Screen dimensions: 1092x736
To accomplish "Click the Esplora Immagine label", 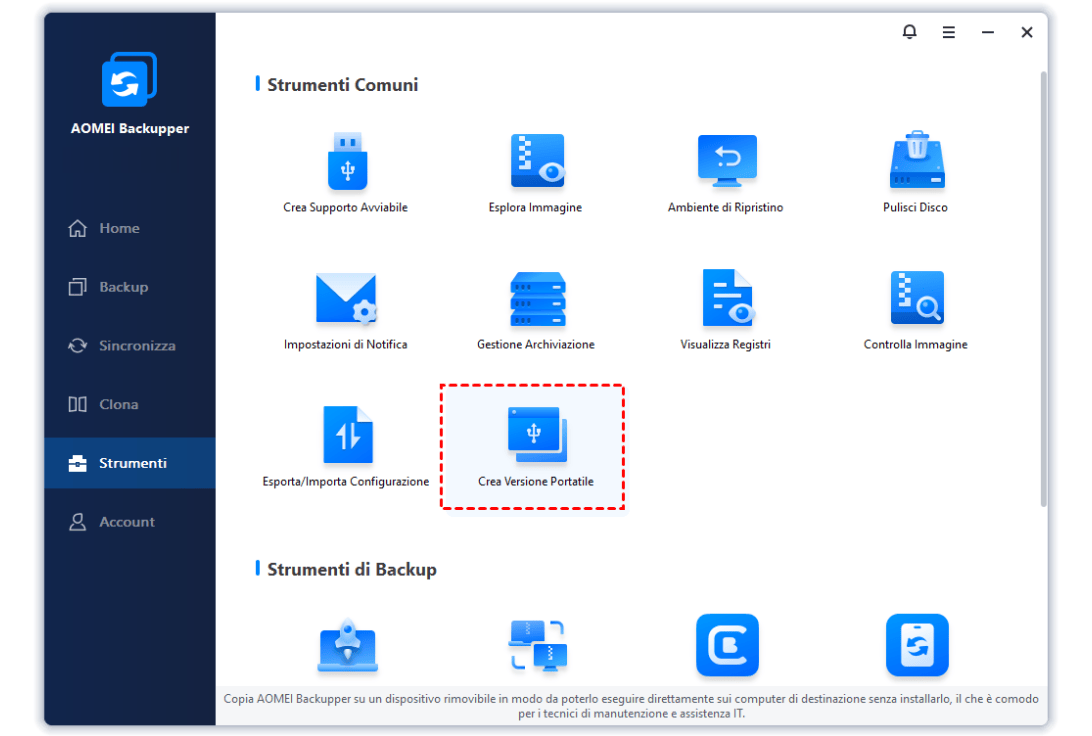I will (x=535, y=208).
